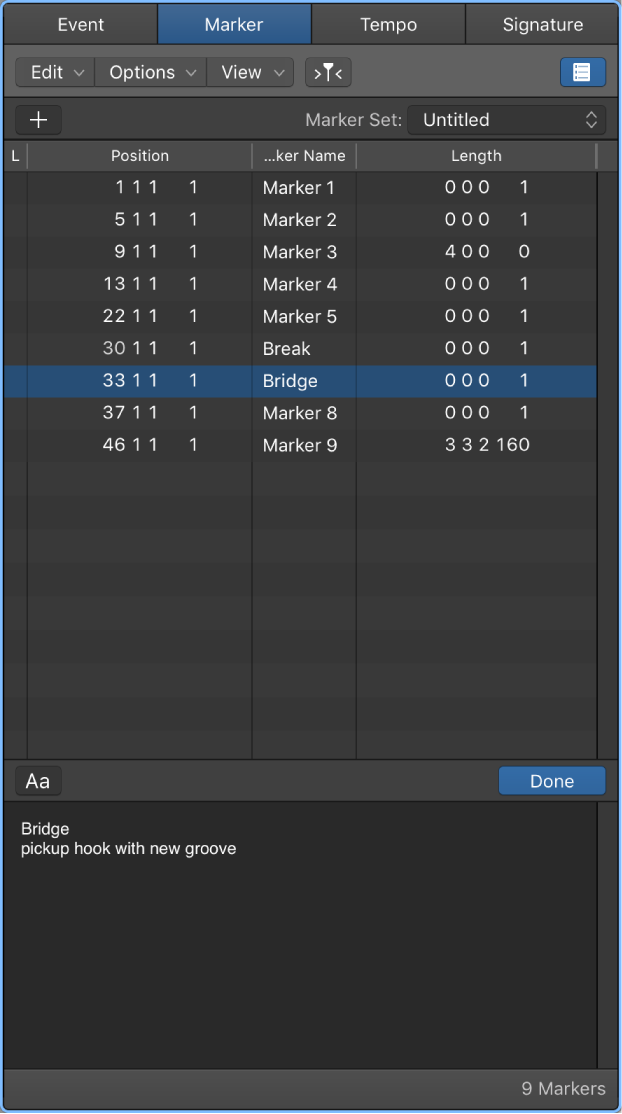Click the plus icon to create a marker
This screenshot has width=622, height=1114.
(x=38, y=119)
